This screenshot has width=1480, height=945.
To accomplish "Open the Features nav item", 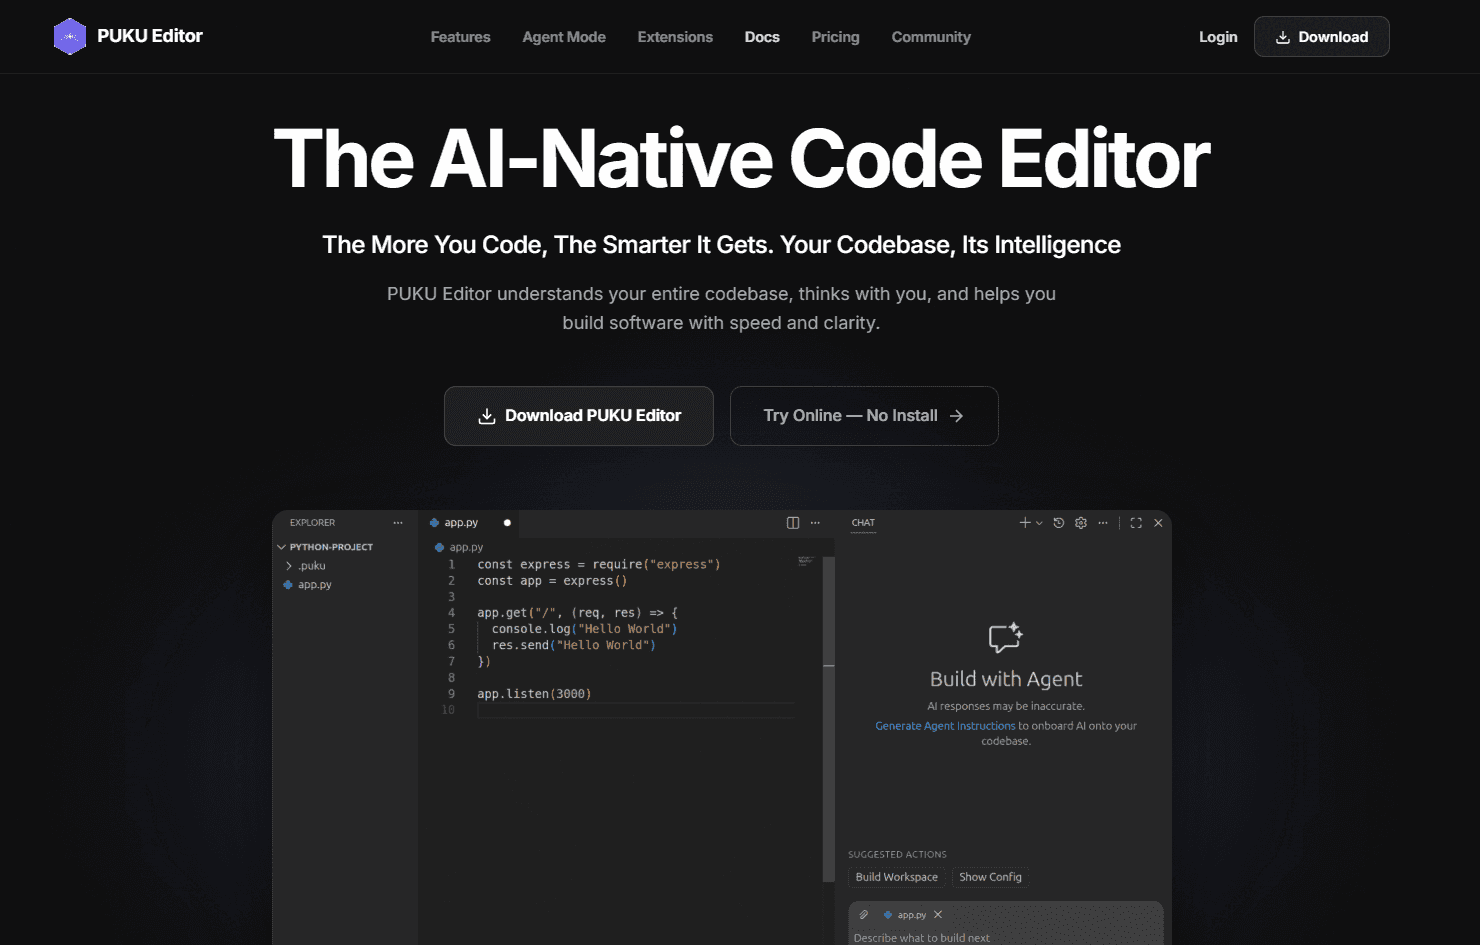I will (x=460, y=37).
